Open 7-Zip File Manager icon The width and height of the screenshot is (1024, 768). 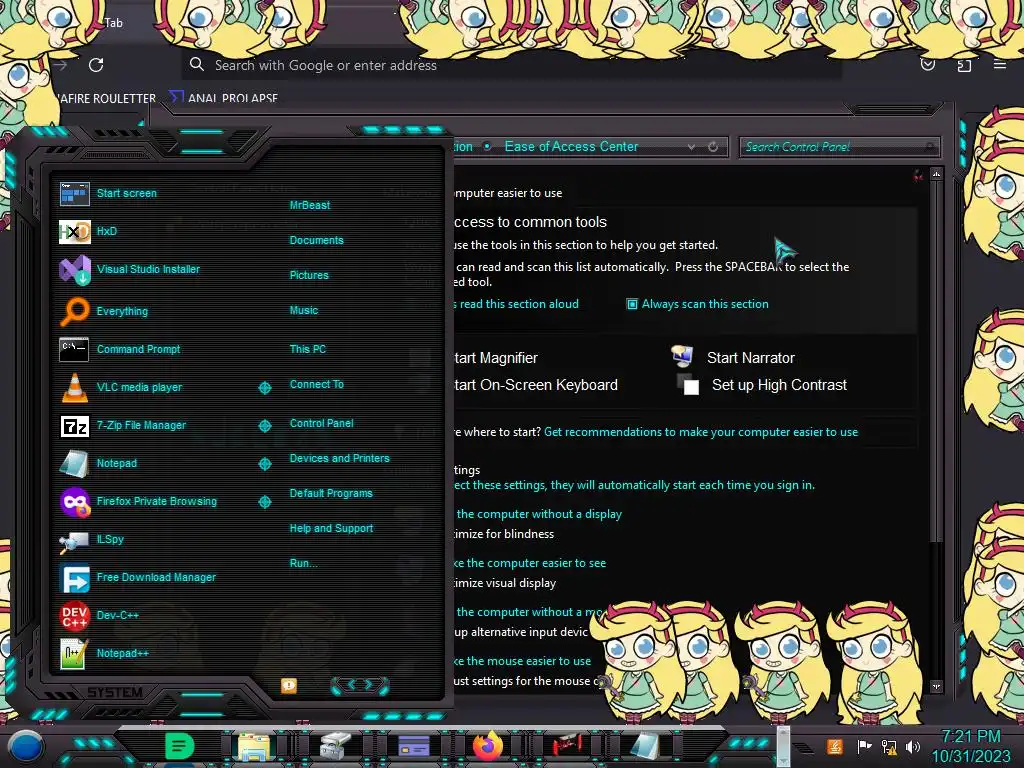74,426
